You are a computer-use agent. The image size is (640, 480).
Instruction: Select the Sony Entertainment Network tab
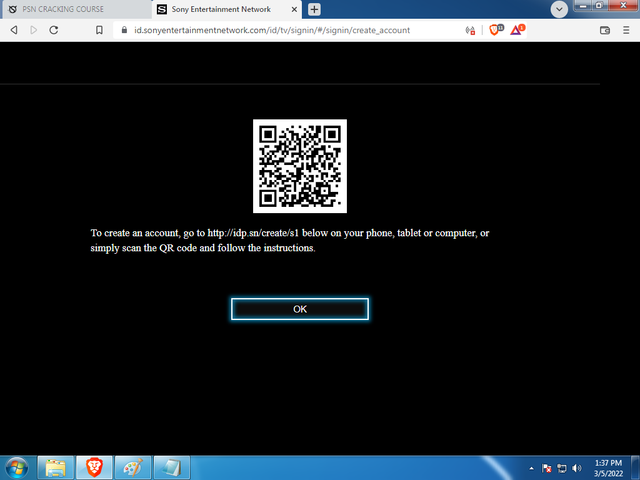pyautogui.click(x=227, y=9)
